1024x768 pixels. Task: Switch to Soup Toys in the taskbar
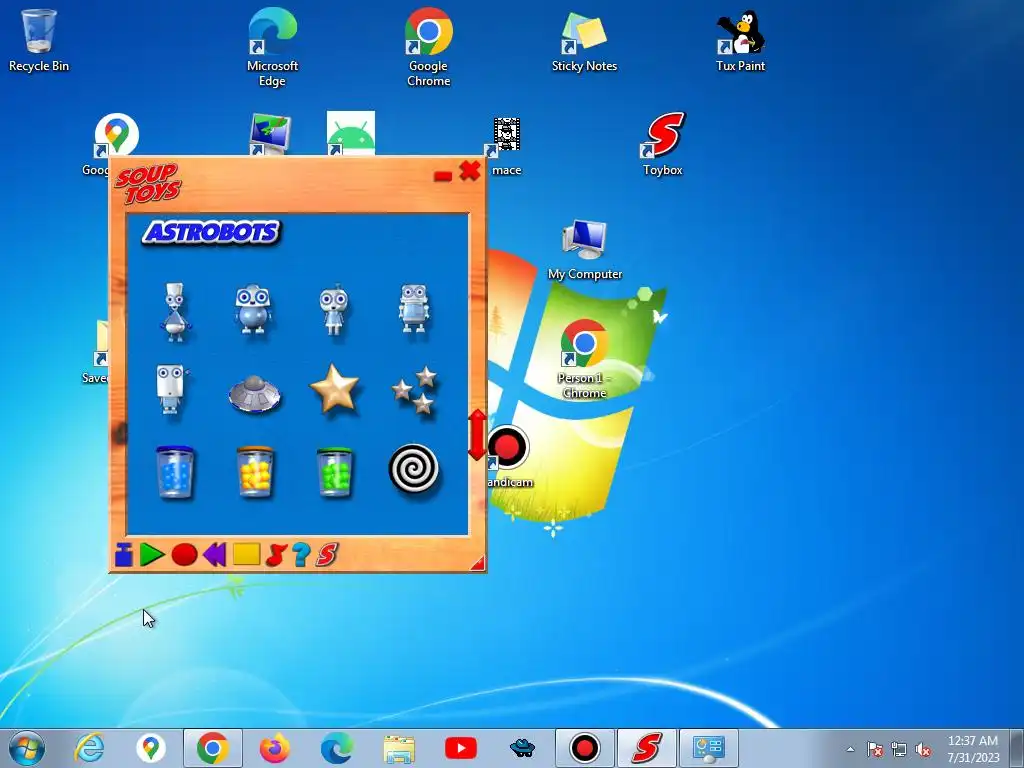647,748
